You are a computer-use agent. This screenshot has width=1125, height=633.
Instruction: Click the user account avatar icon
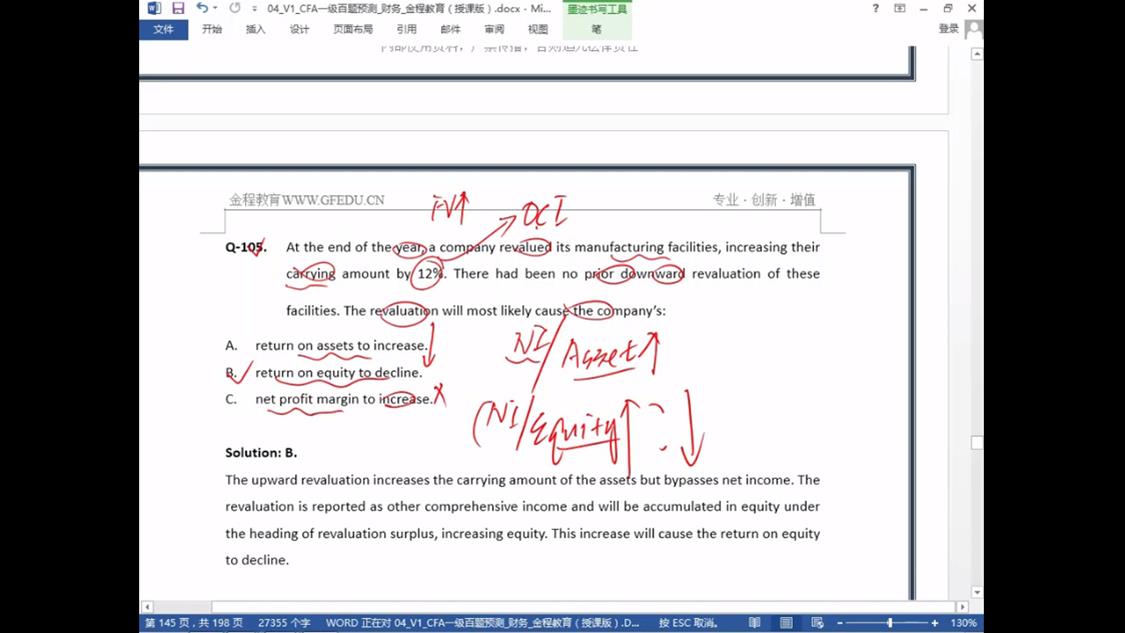click(974, 29)
